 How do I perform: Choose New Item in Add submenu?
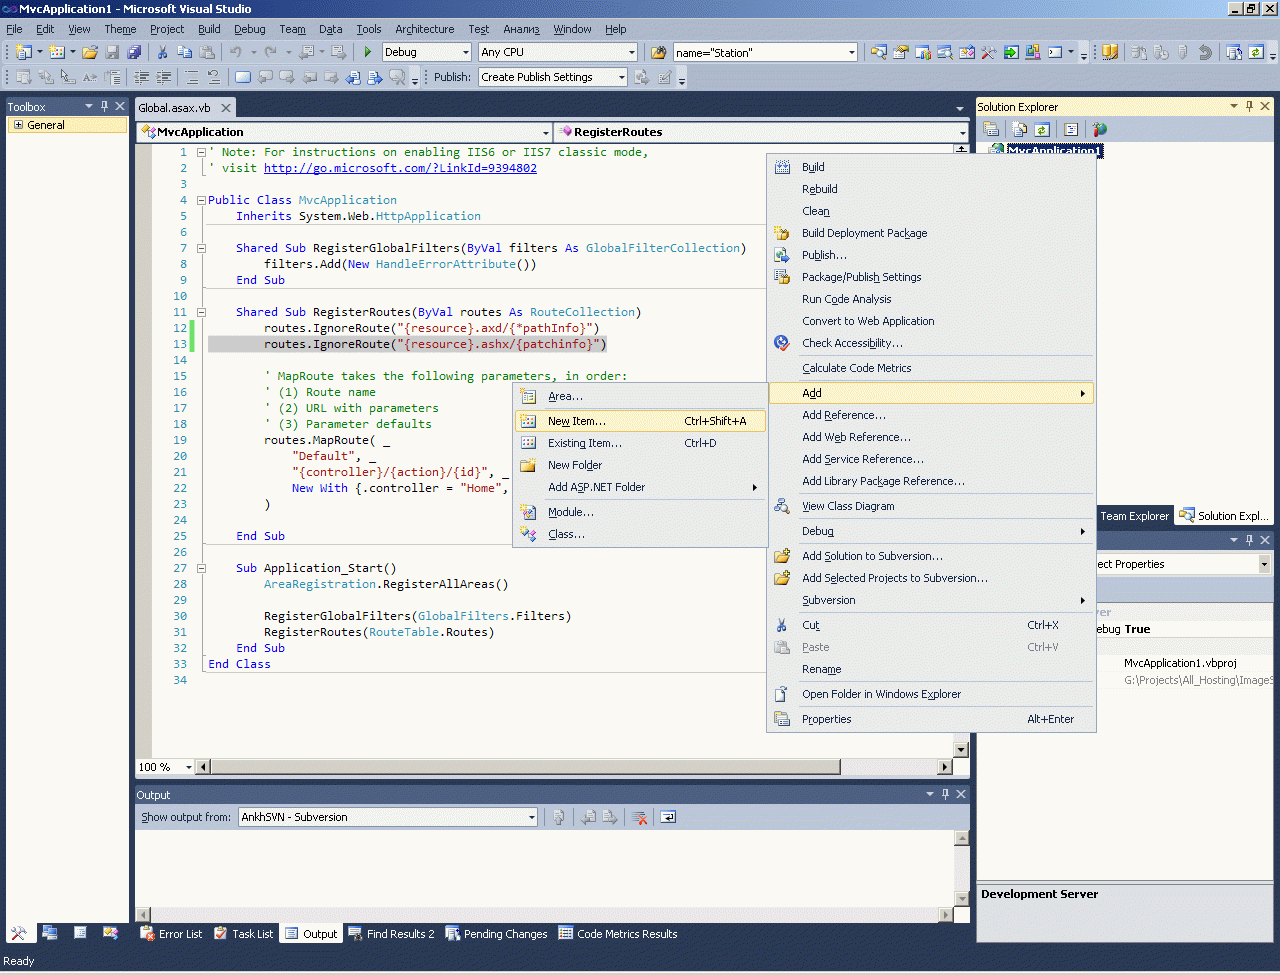click(576, 421)
